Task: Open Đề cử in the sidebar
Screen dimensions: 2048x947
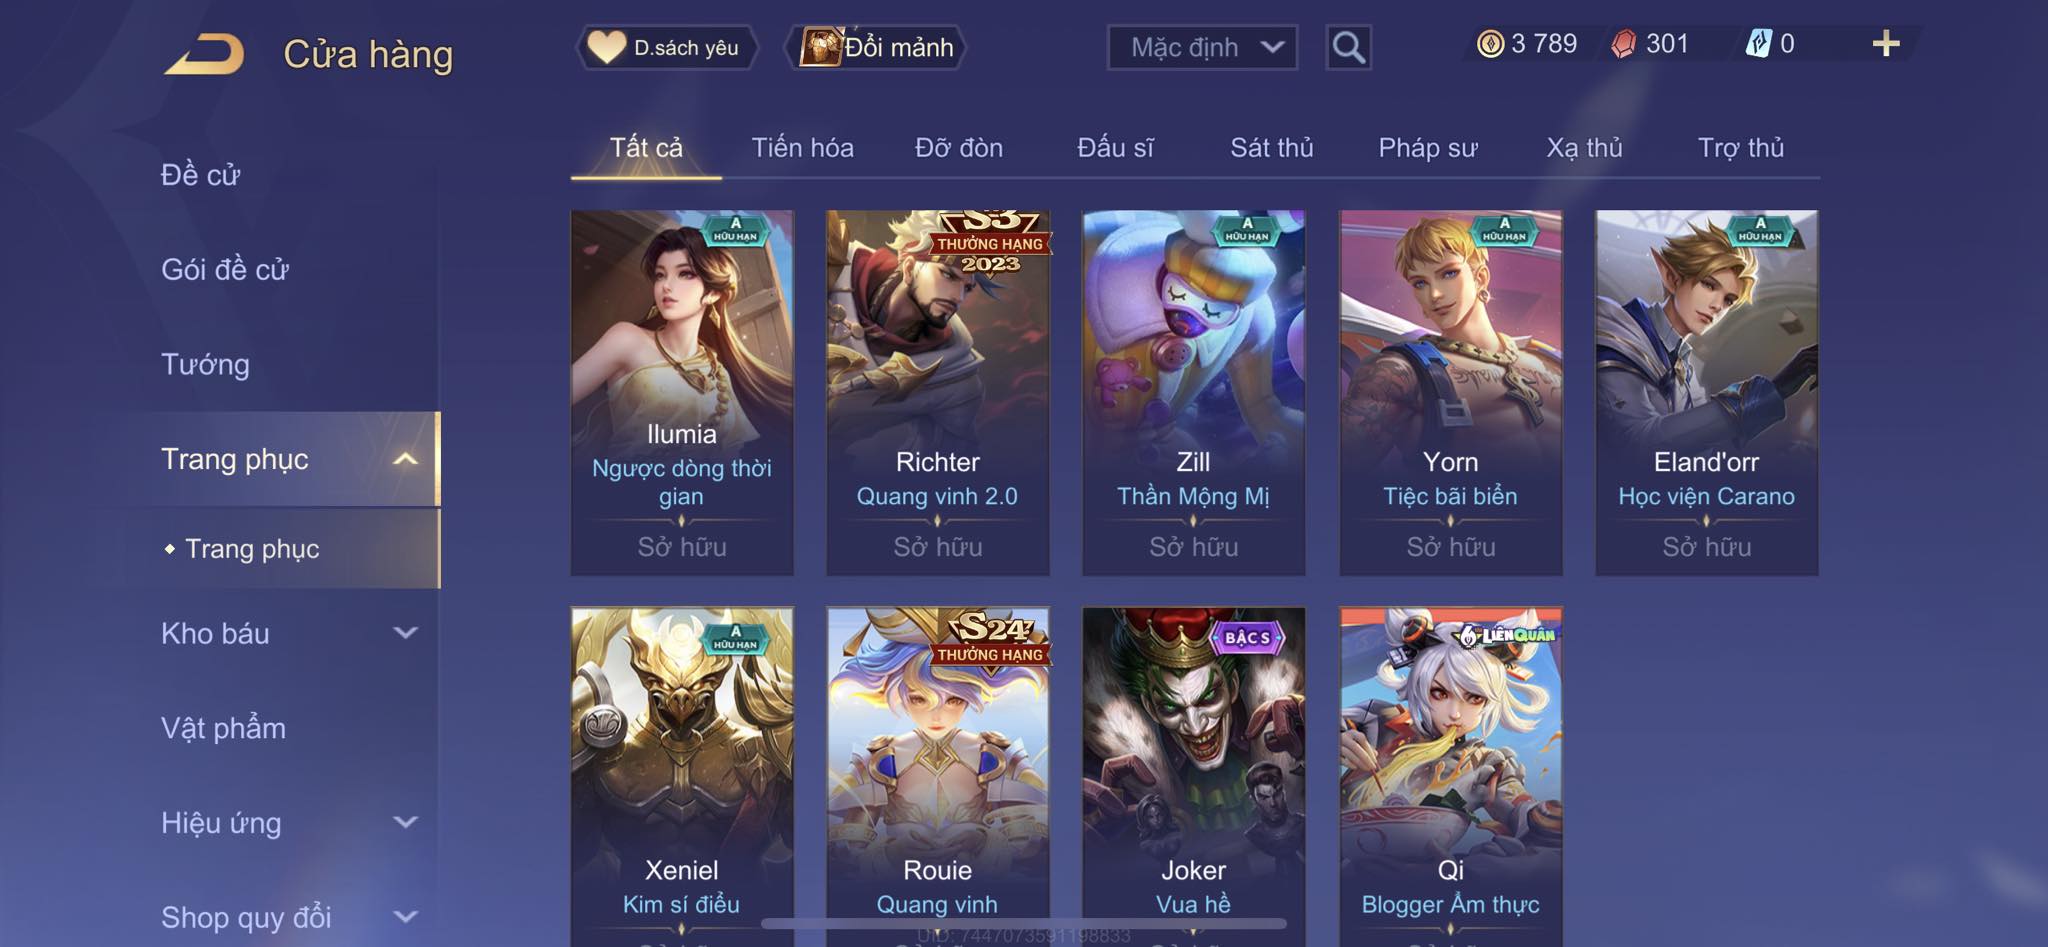Action: [x=200, y=175]
